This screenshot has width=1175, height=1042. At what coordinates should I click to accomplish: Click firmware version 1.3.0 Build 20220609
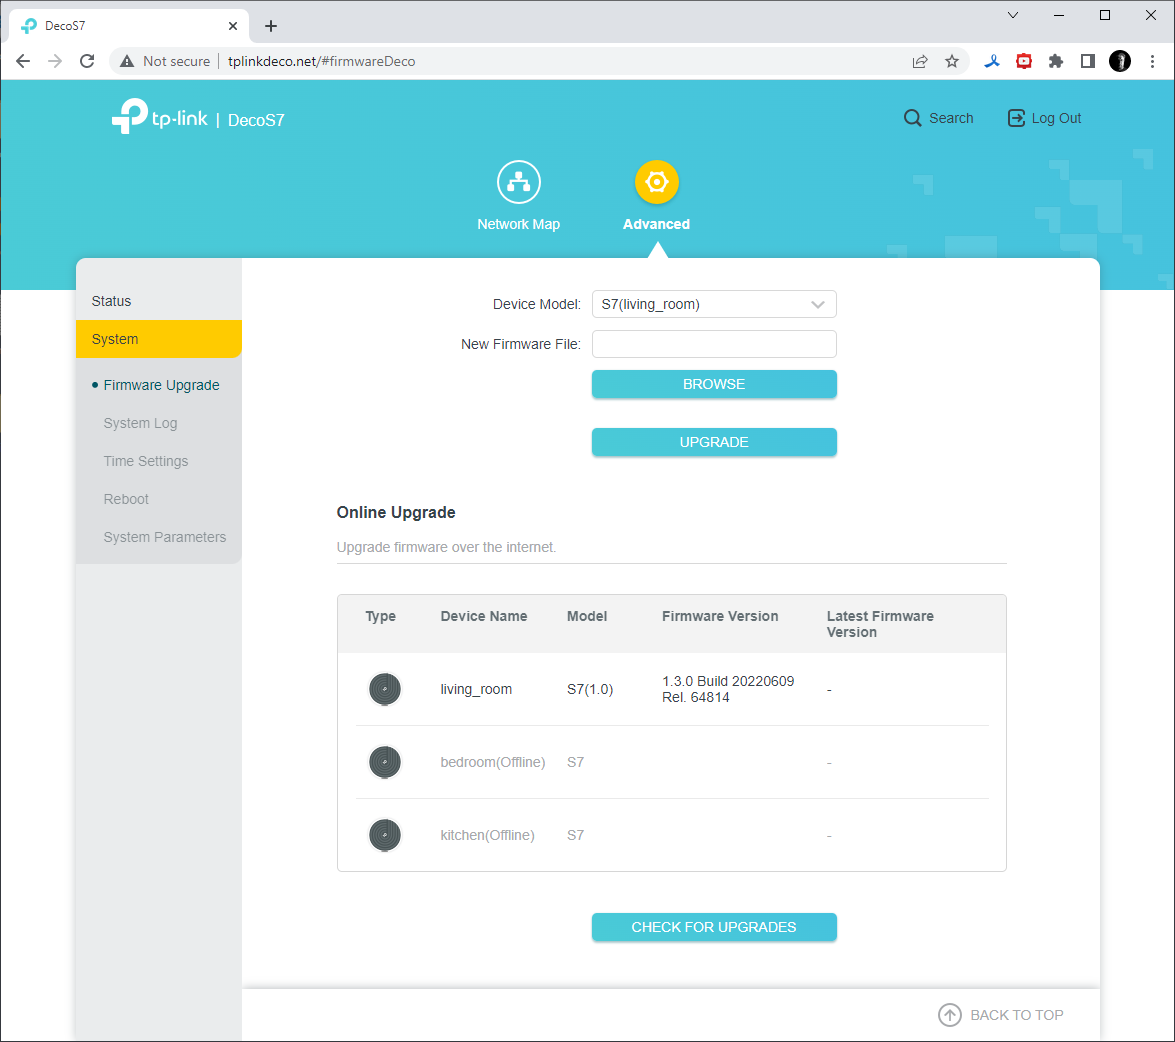[728, 689]
